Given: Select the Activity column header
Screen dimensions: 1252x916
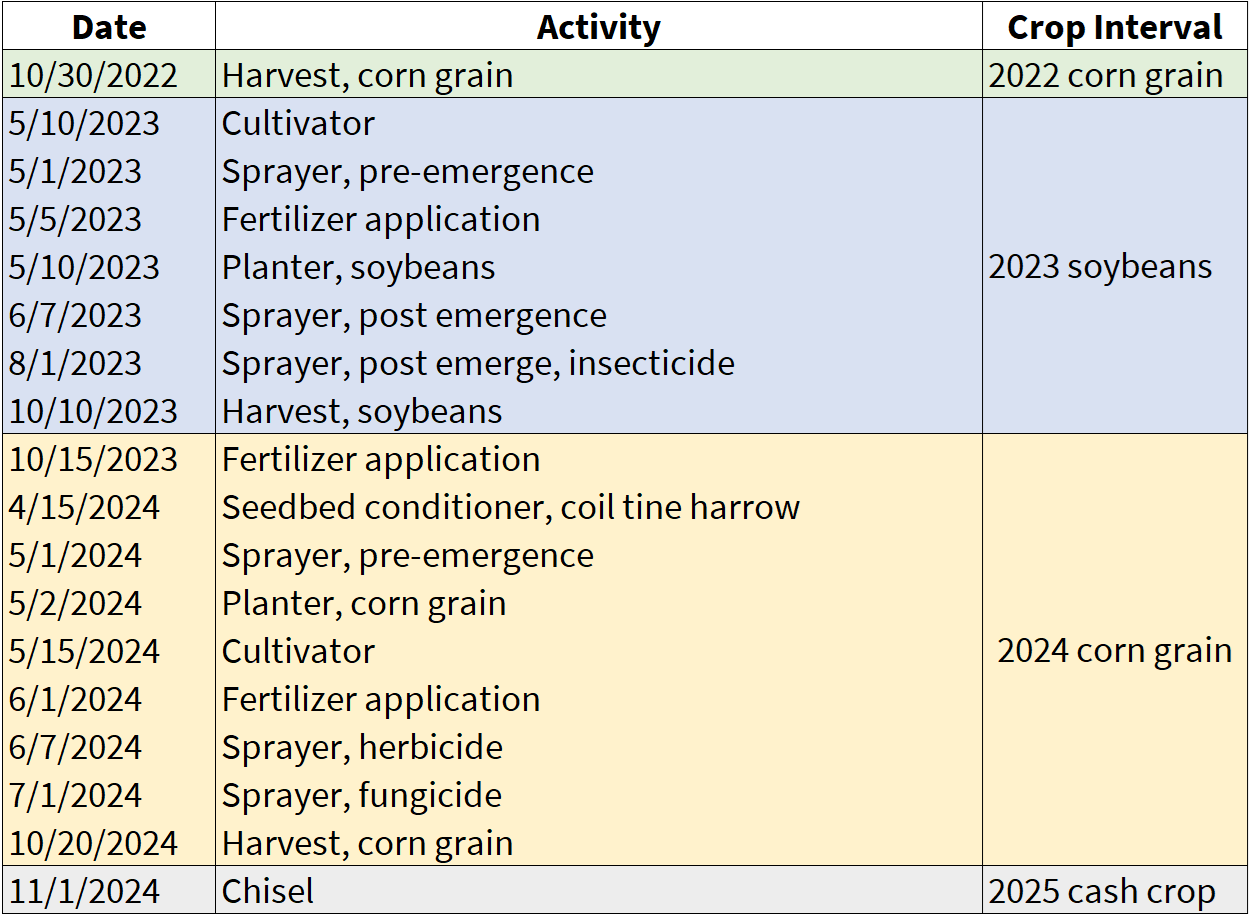Looking at the screenshot, I should 598,27.
